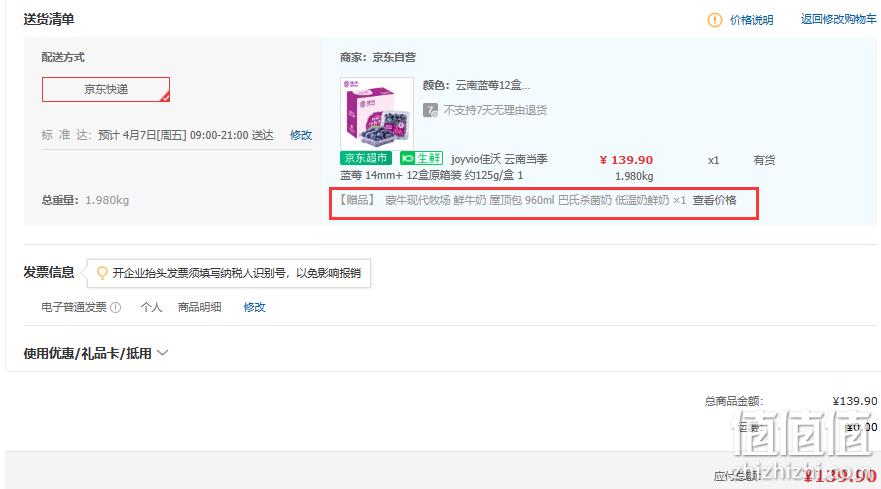Click the 商家:京东自营 merchant label

[x=378, y=57]
